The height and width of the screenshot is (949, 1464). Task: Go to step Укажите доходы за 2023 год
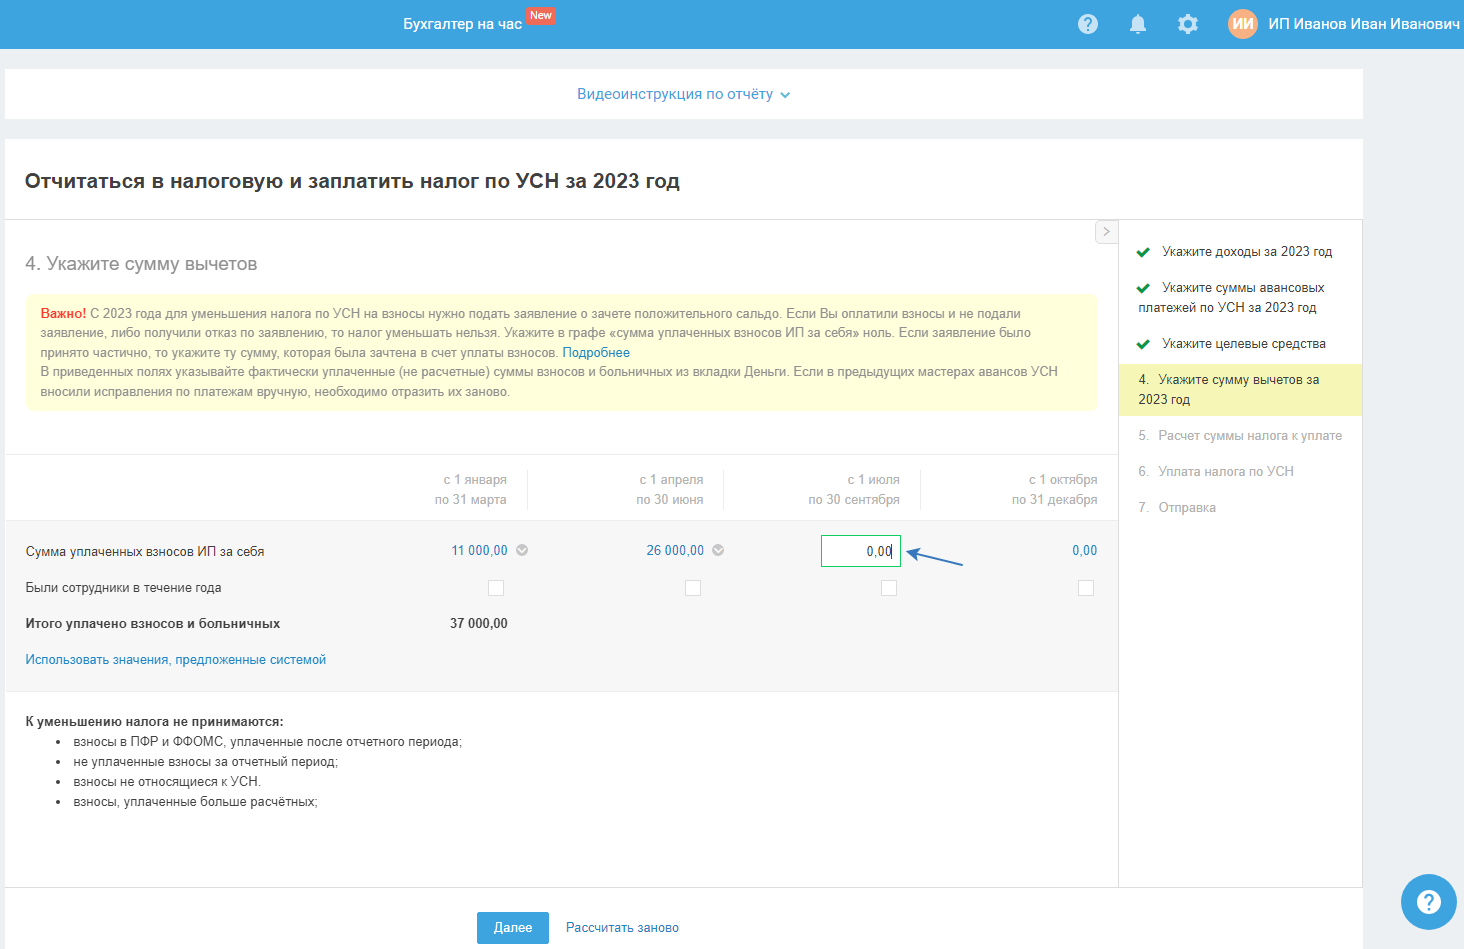1247,252
